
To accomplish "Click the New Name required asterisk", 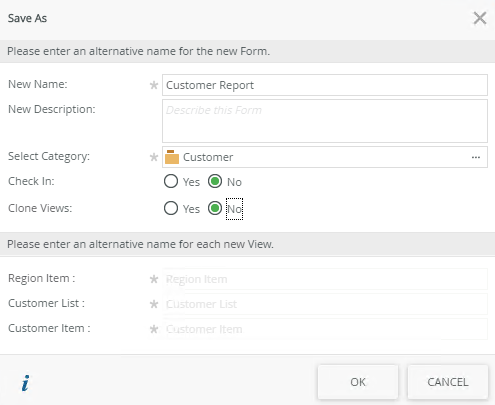I will click(154, 85).
